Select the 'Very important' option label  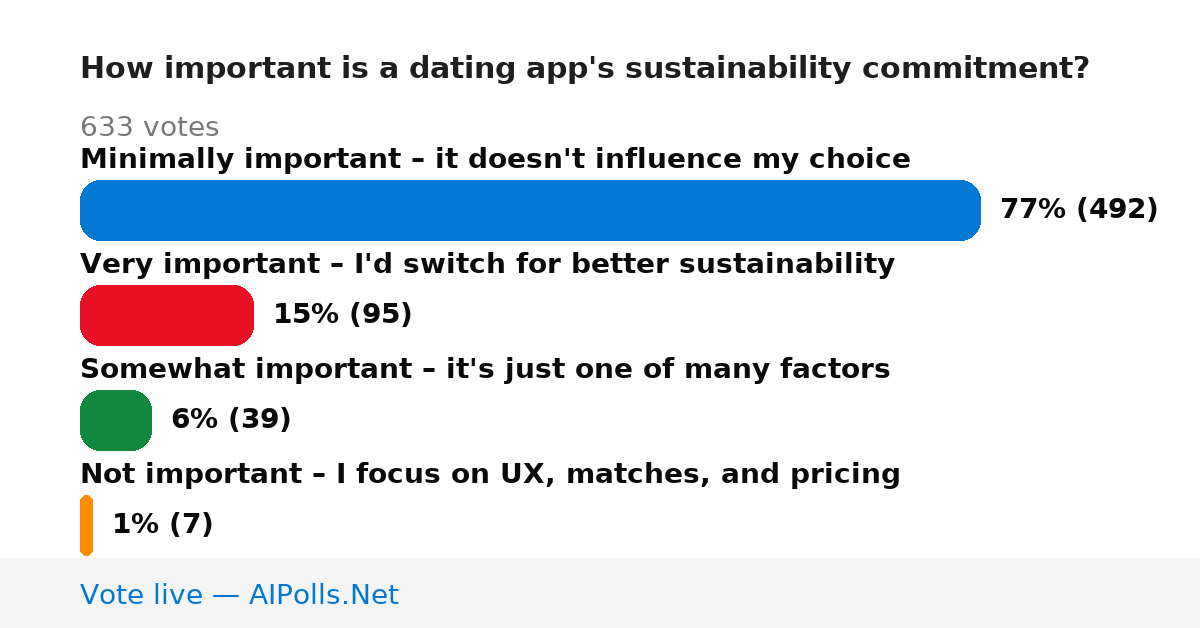pos(487,265)
